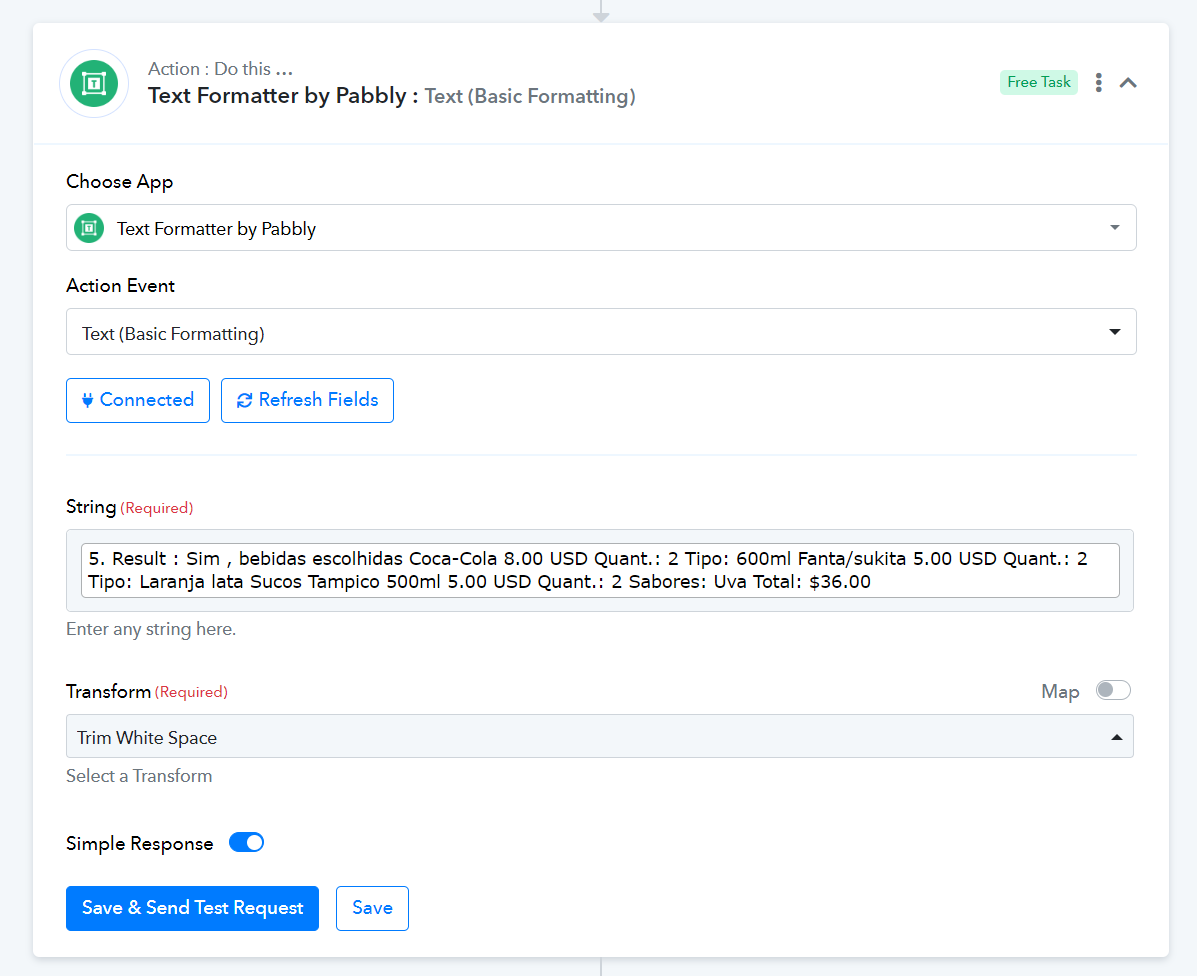This screenshot has height=976, width=1197.
Task: Open the Choose App dropdown
Action: click(x=601, y=227)
